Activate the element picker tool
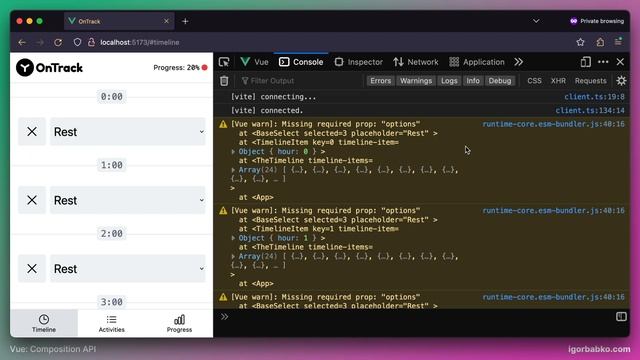This screenshot has width=640, height=360. coord(224,62)
